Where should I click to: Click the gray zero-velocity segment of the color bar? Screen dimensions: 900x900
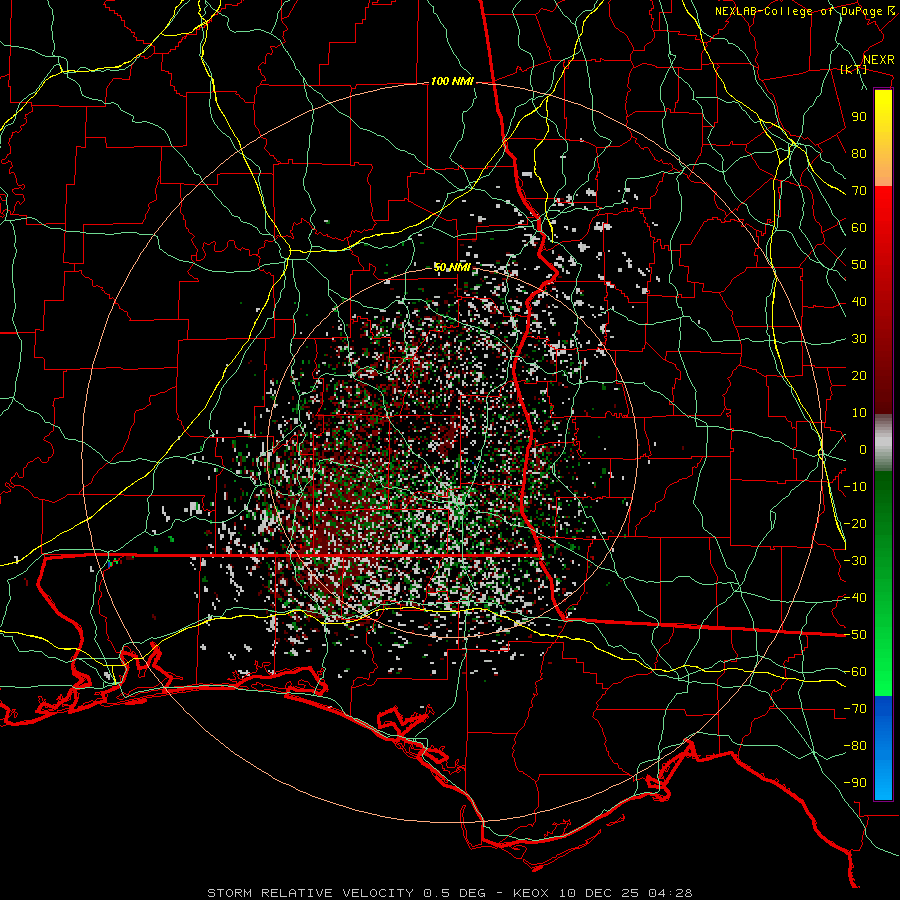click(x=883, y=443)
